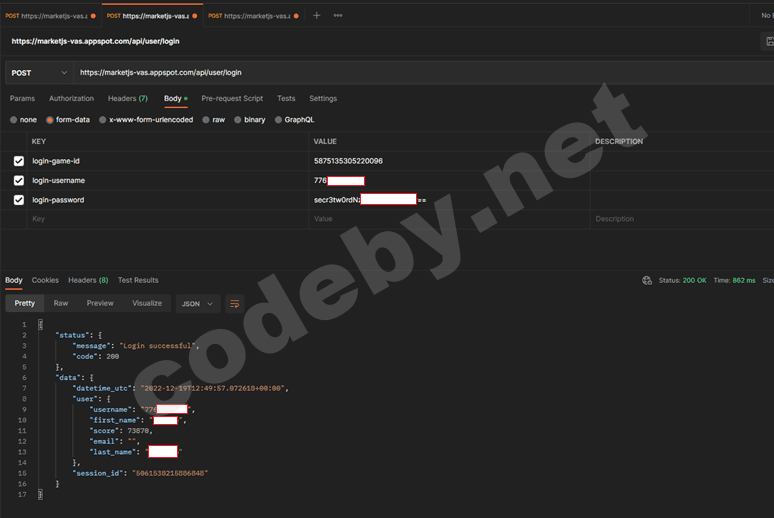Image resolution: width=774 pixels, height=518 pixels.
Task: Open the Params tab
Action: [x=22, y=99]
